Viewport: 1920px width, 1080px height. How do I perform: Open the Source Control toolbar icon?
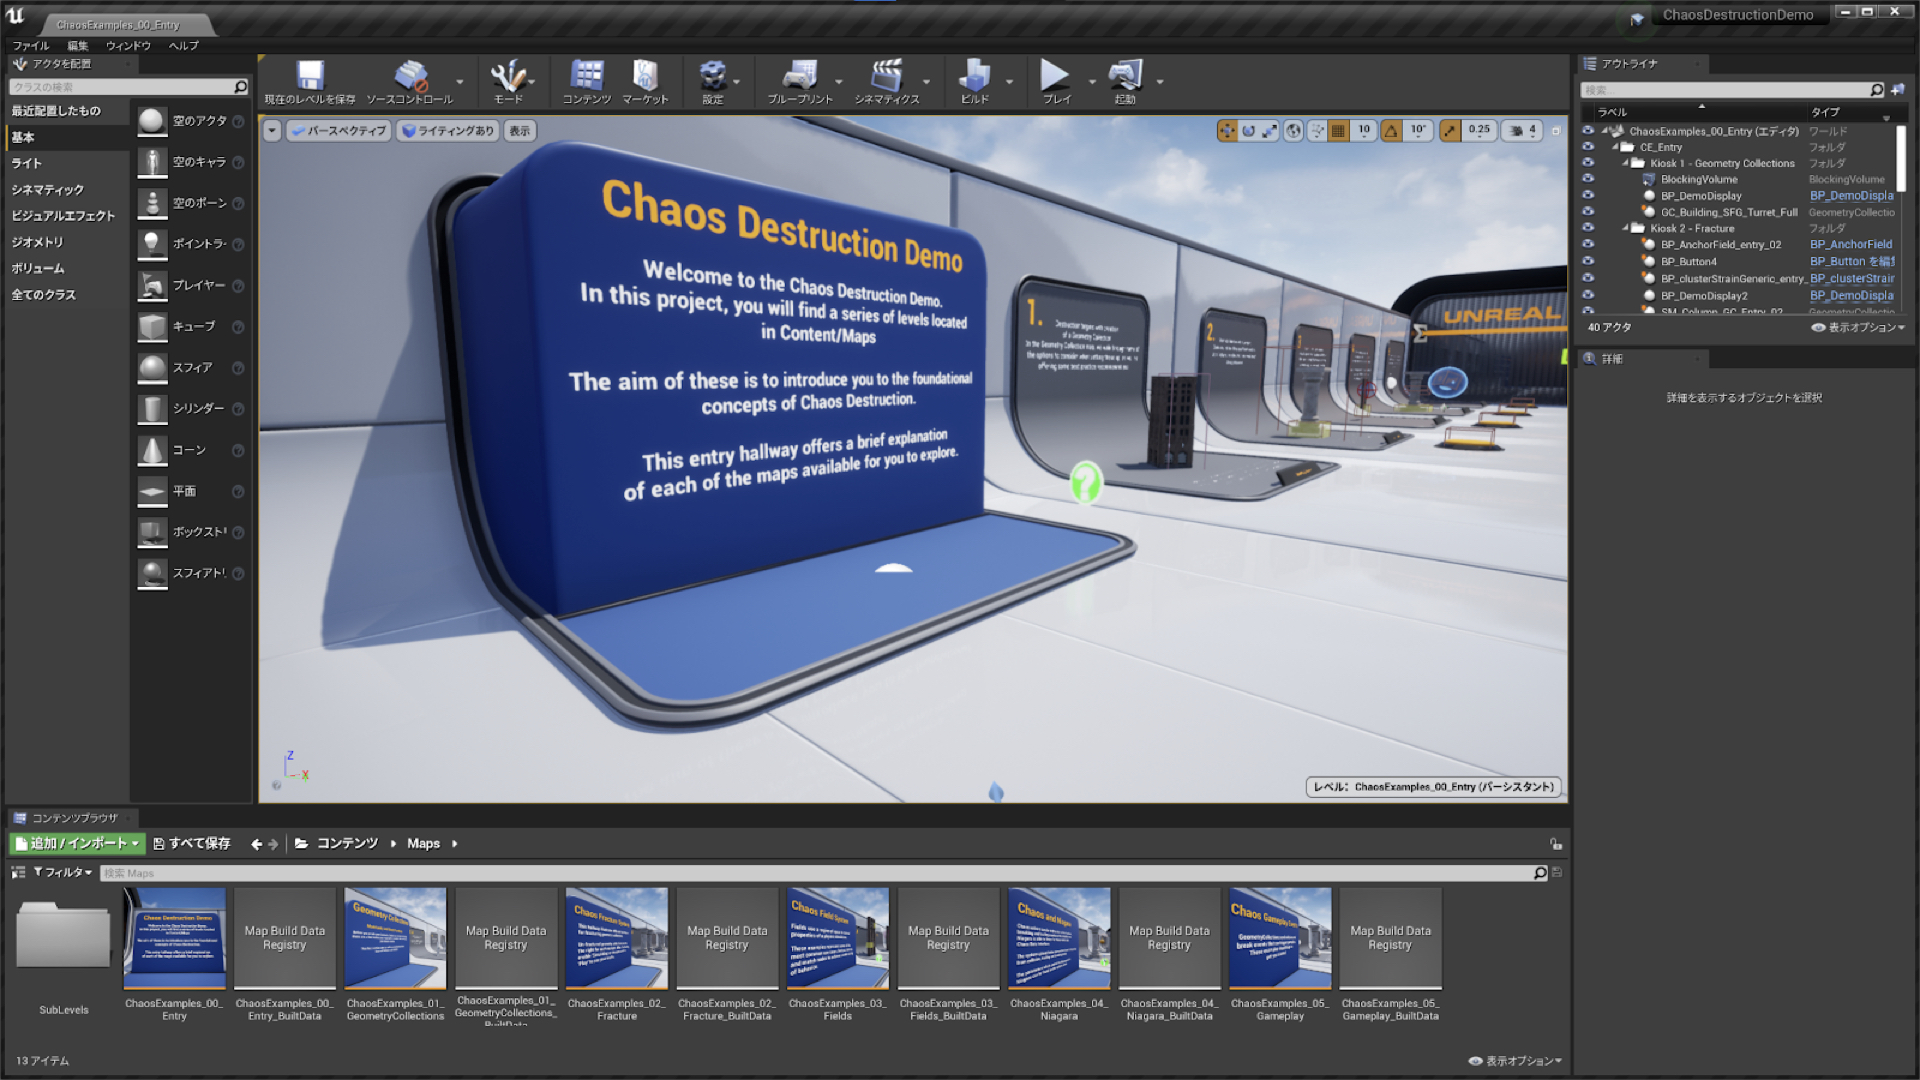pyautogui.click(x=410, y=76)
